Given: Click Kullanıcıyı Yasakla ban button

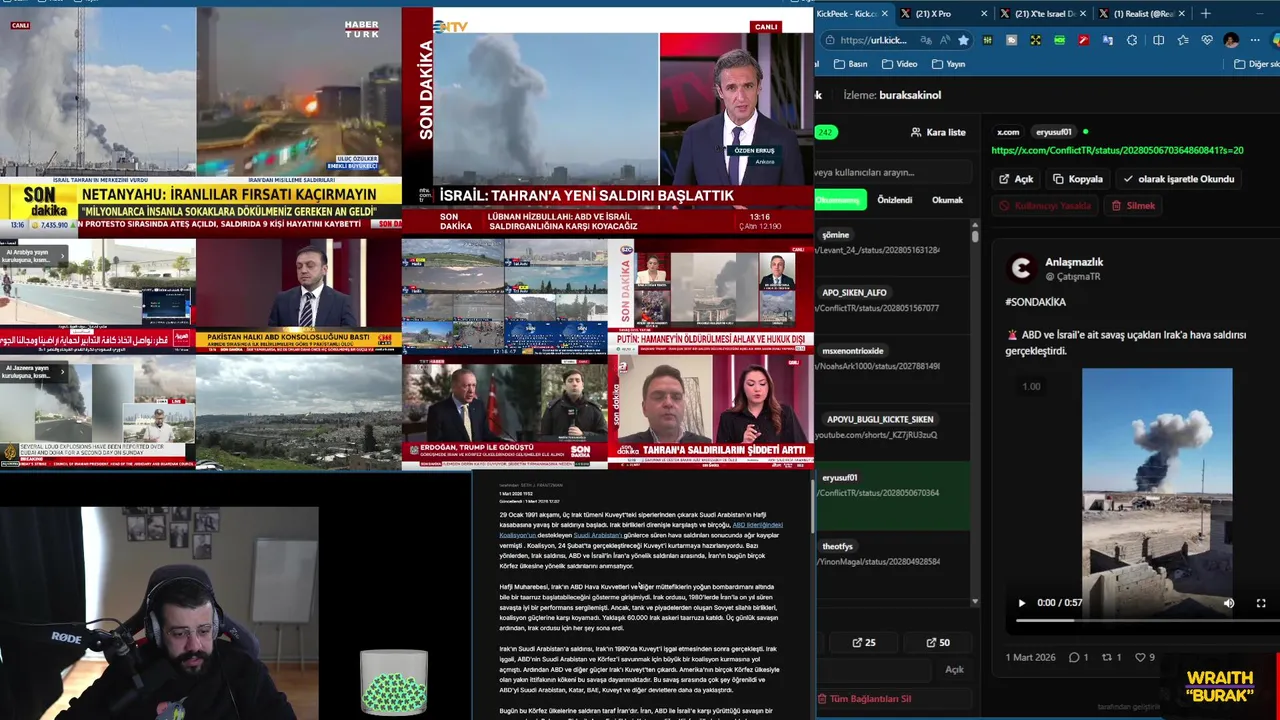Looking at the screenshot, I should click(x=1045, y=206).
